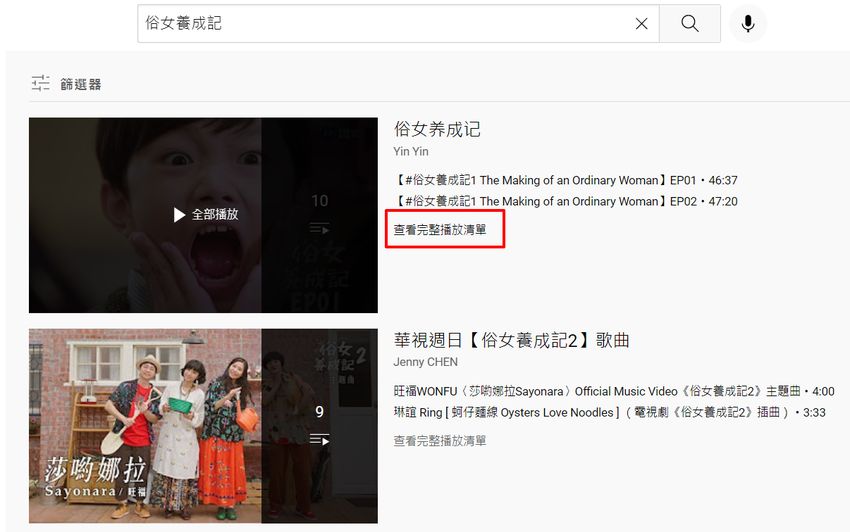The height and width of the screenshot is (532, 850).
Task: Open the 莎喲娜拉 Sayonara playlist thumbnail
Action: (x=145, y=425)
